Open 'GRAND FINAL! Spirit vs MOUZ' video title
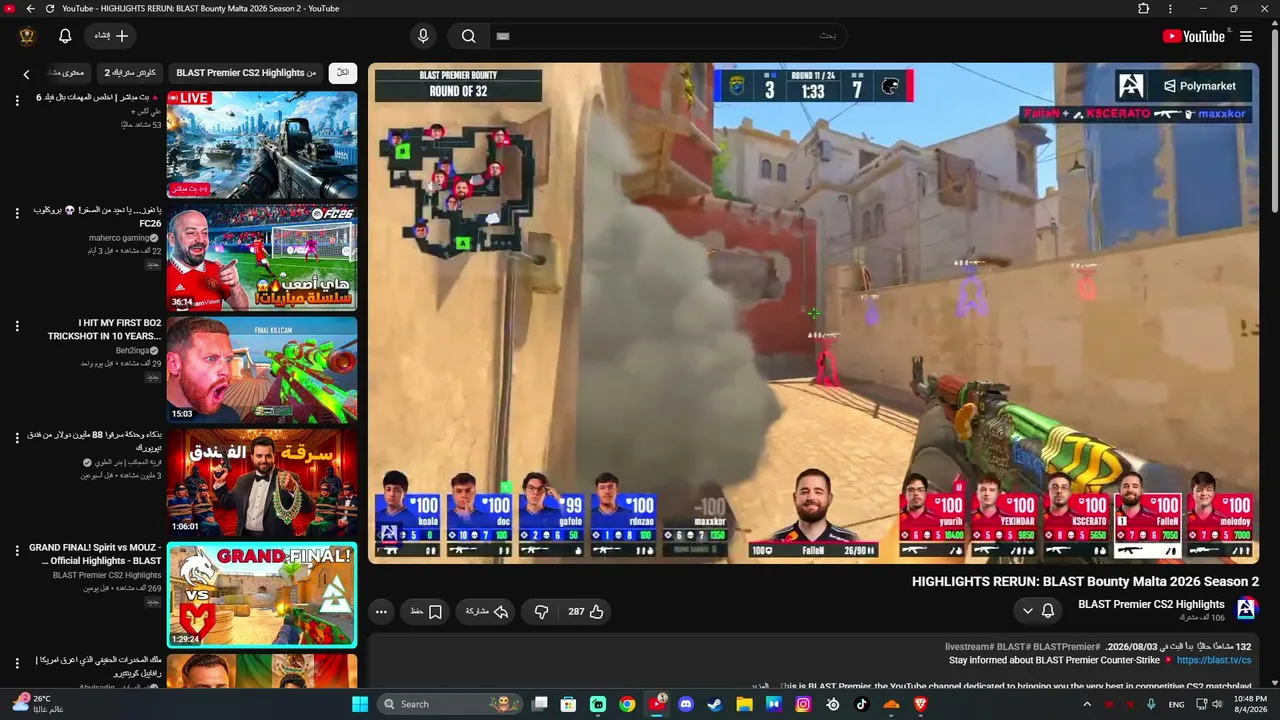 tap(96, 554)
